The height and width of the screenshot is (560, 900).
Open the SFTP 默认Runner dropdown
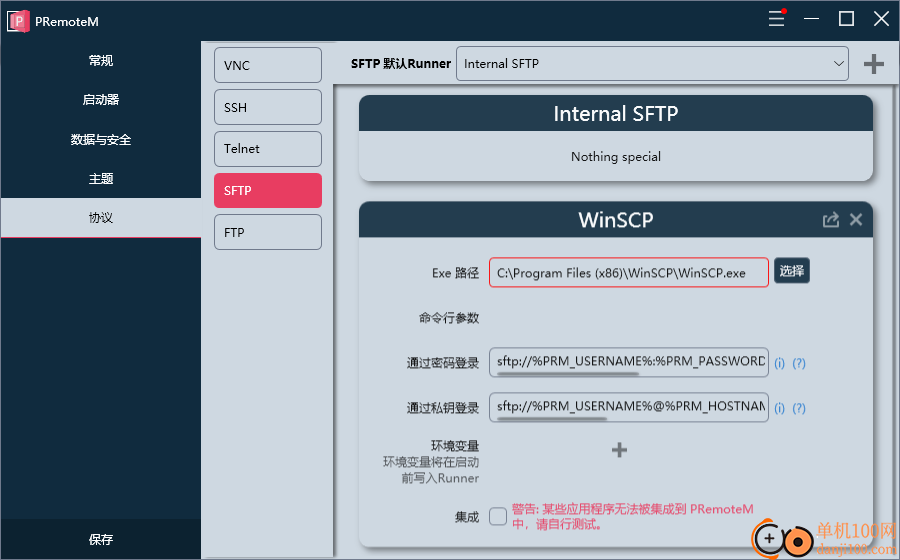pos(652,64)
